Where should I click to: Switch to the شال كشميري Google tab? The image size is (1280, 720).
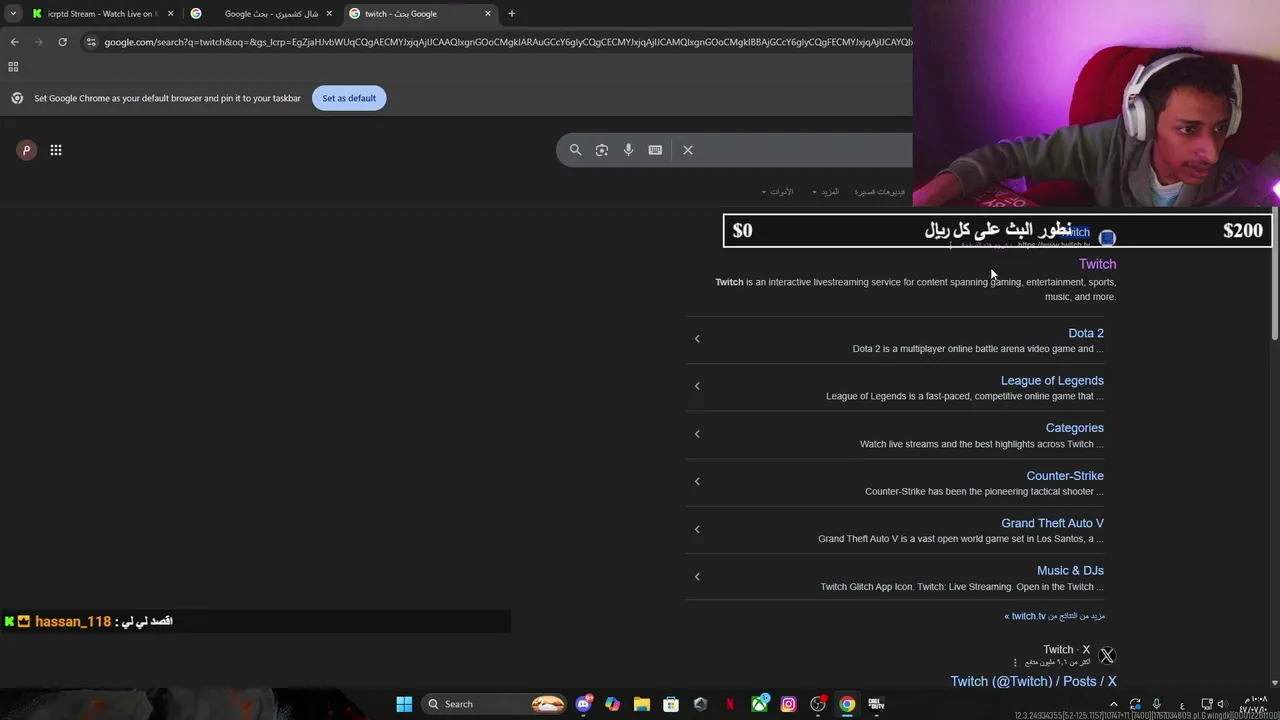coord(260,14)
